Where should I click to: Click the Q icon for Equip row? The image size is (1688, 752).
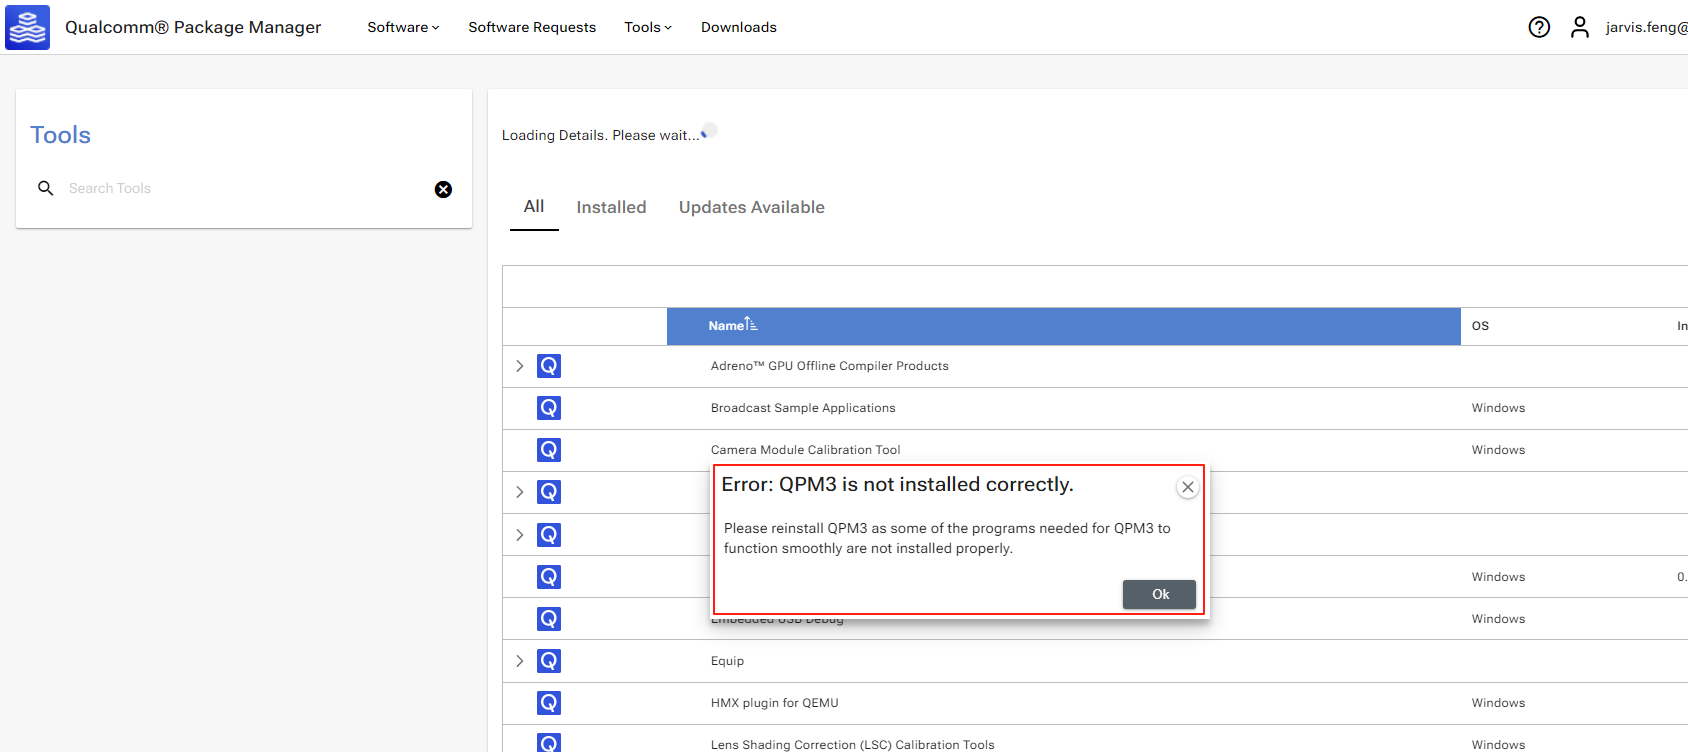pos(549,661)
